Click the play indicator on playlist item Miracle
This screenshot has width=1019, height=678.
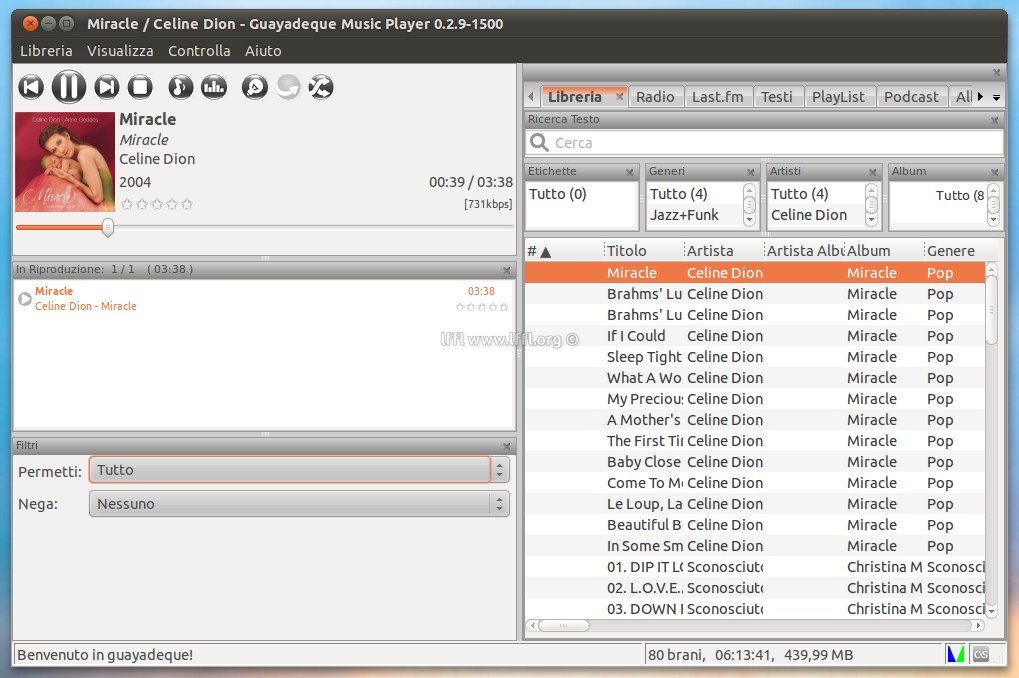coord(25,299)
